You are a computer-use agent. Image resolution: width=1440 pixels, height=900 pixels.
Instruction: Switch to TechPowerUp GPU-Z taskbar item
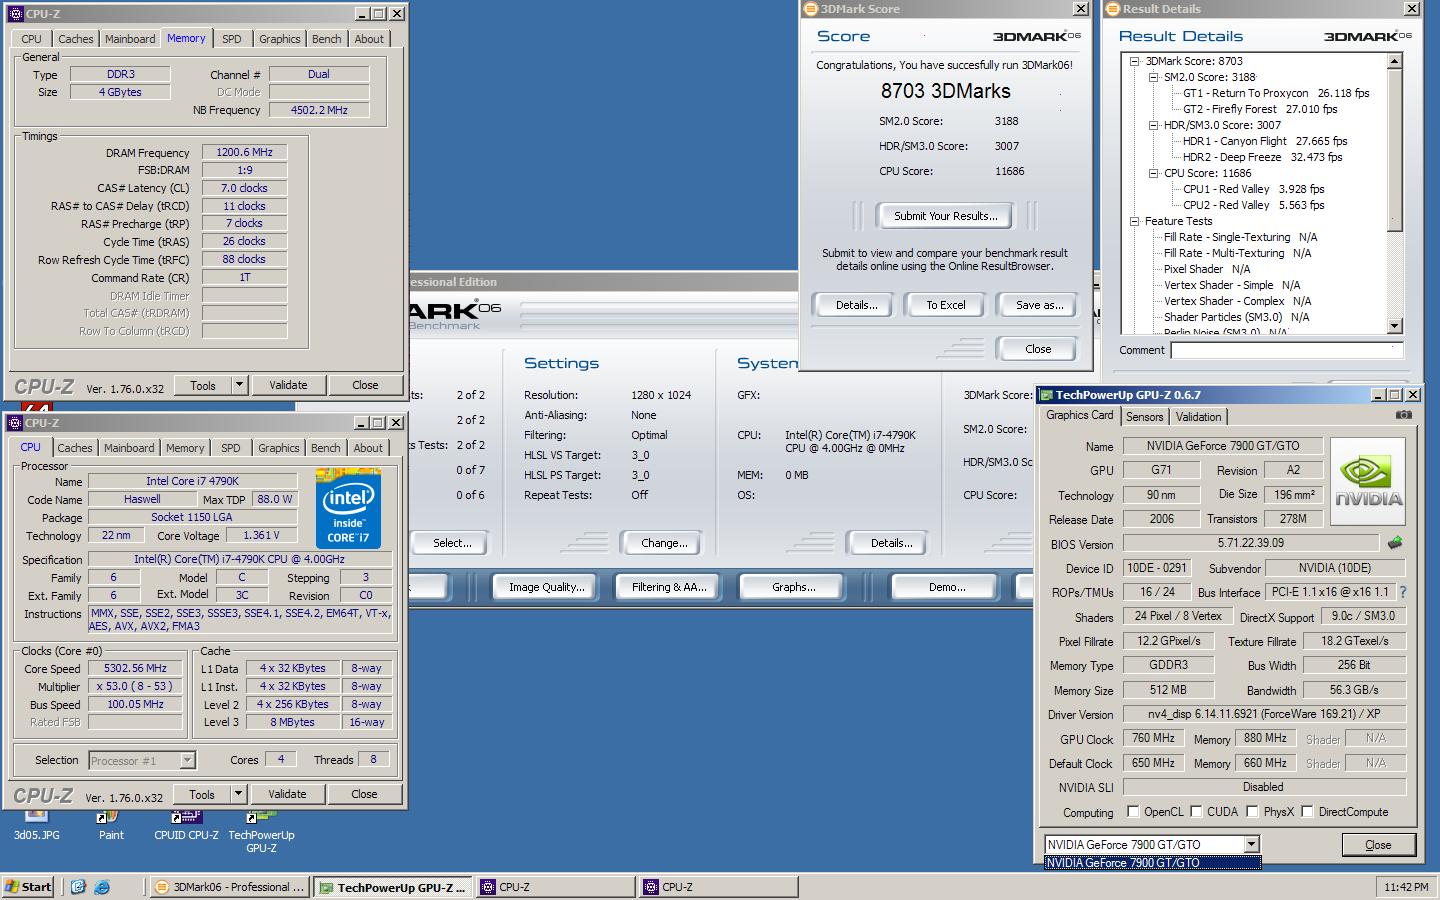[x=392, y=887]
